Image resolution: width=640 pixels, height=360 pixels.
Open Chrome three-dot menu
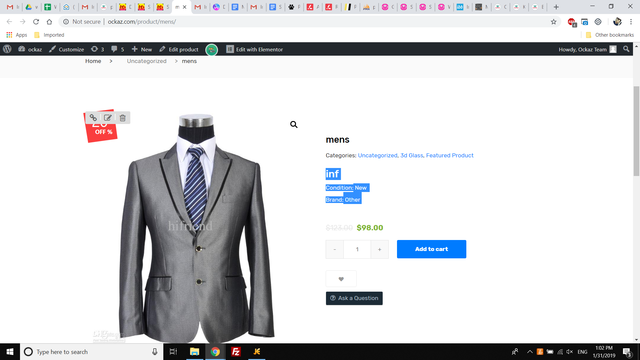[x=631, y=22]
